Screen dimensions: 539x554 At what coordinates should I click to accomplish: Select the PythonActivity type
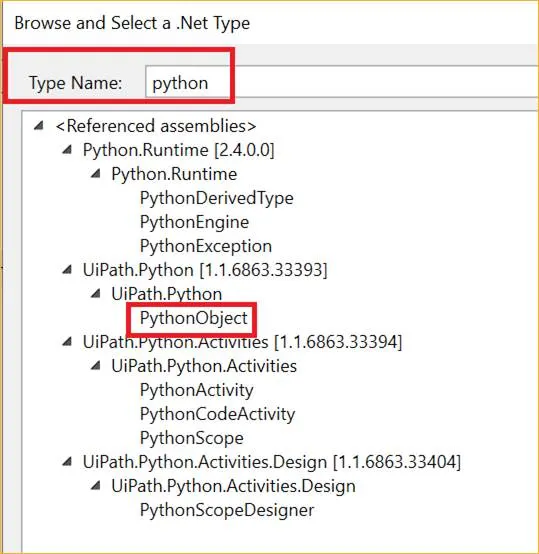coord(197,390)
